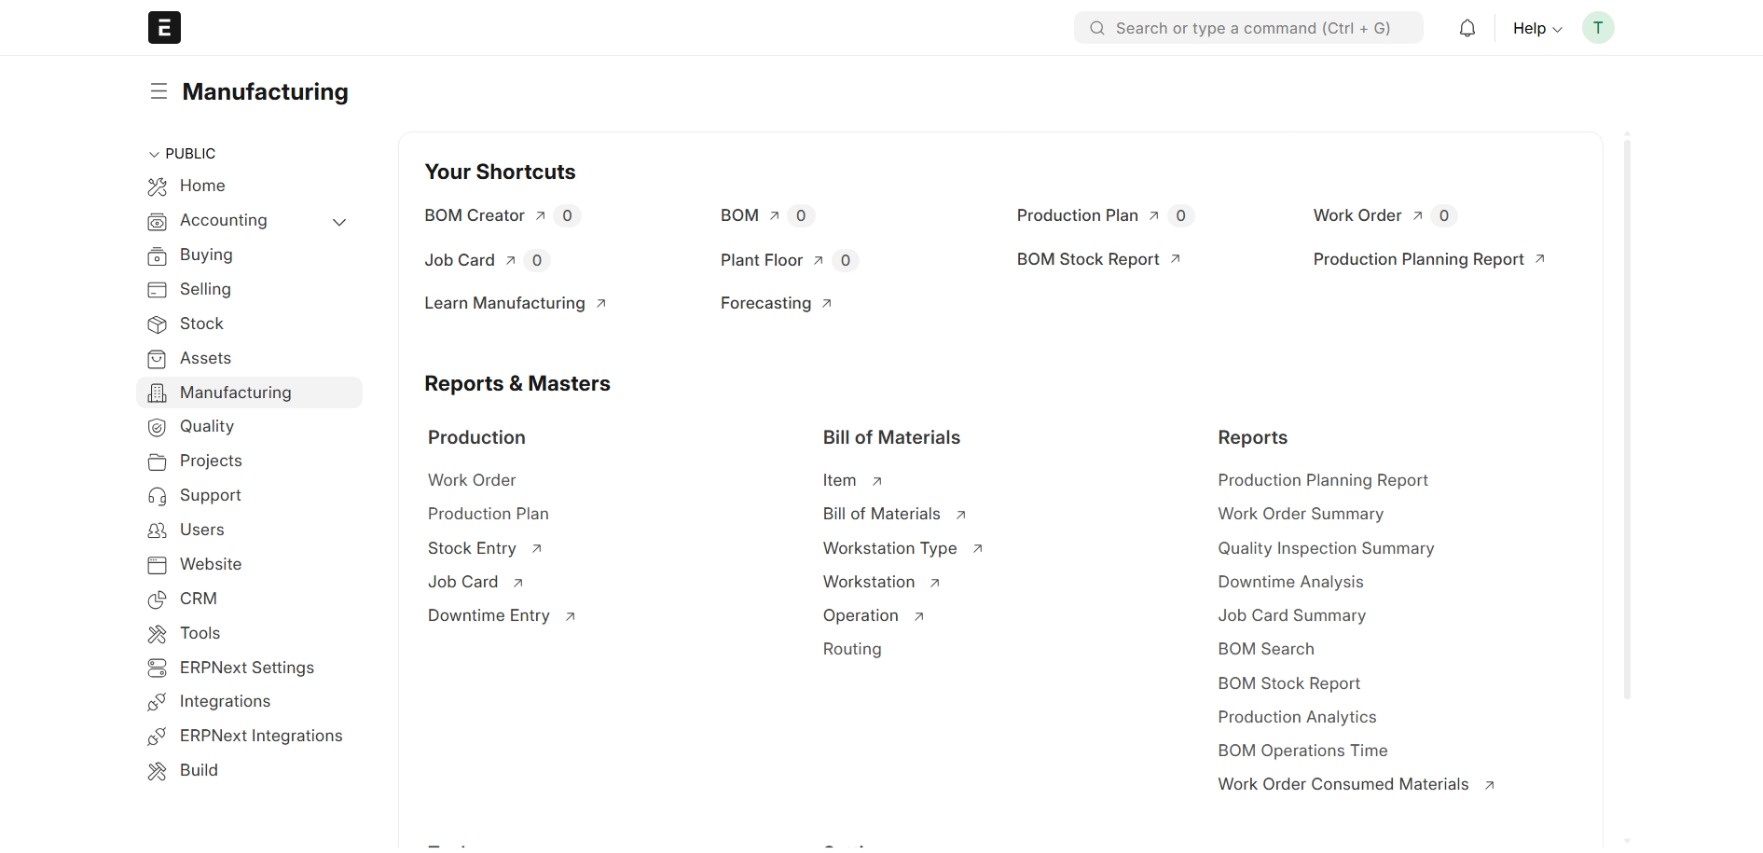Image resolution: width=1763 pixels, height=853 pixels.
Task: Open BOM Search report
Action: coord(1266,649)
